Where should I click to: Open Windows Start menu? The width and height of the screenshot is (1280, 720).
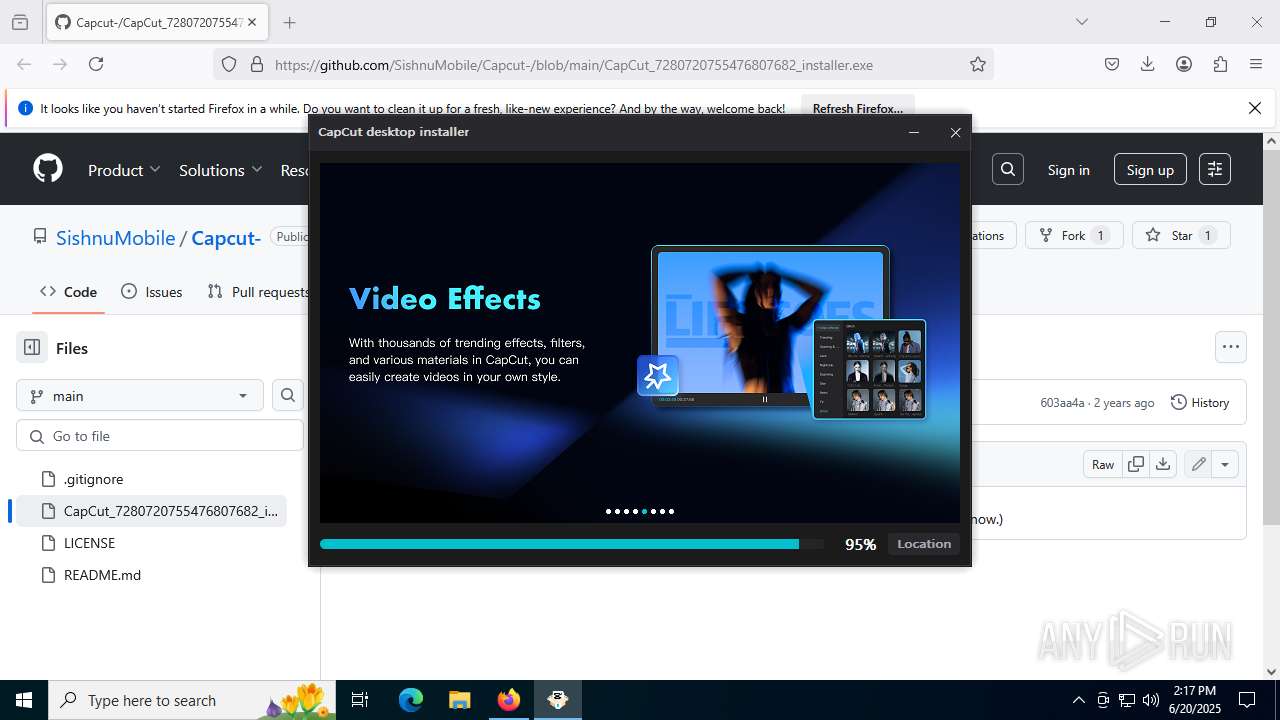(24, 700)
